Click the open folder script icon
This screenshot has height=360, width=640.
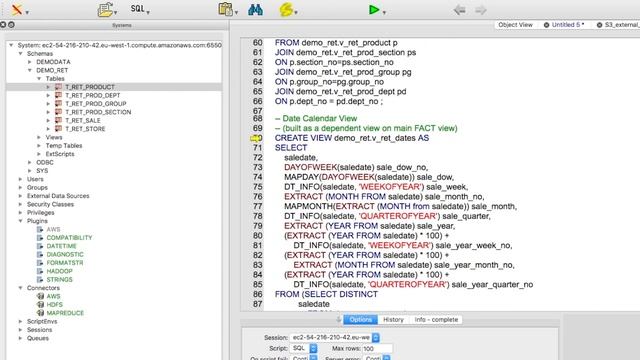[x=105, y=9]
